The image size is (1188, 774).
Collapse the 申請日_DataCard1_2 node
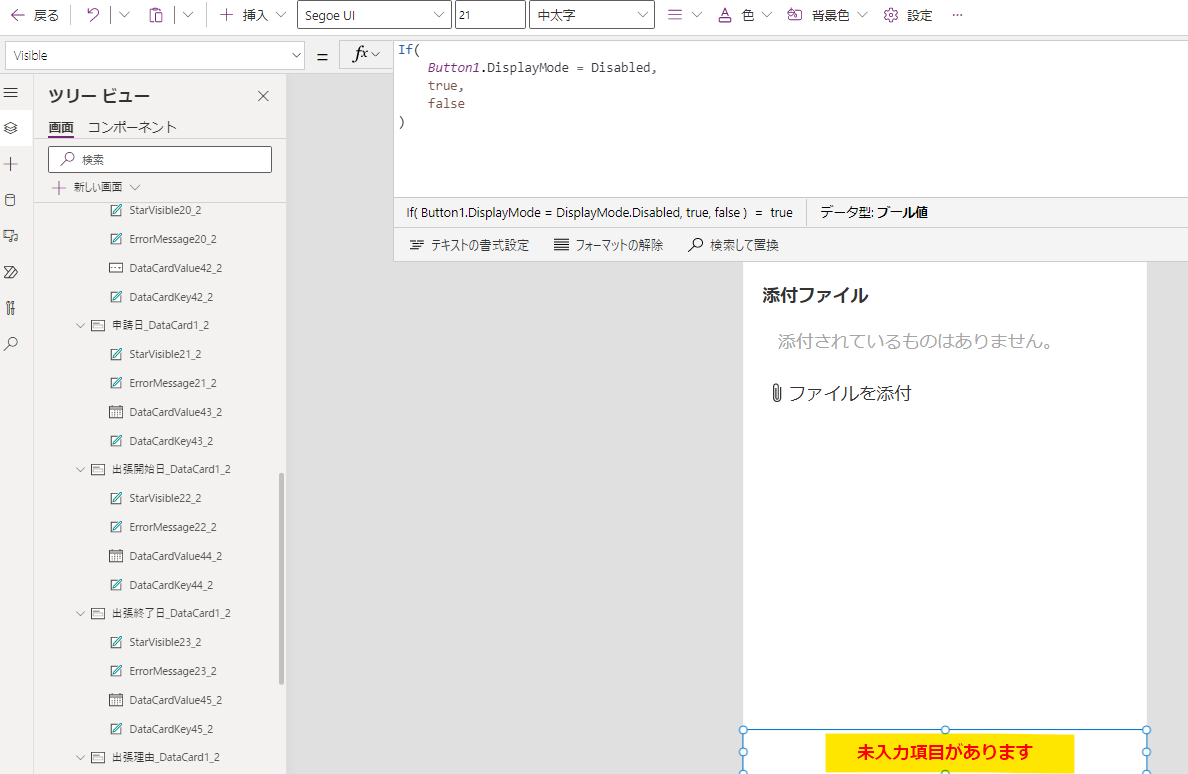(80, 326)
